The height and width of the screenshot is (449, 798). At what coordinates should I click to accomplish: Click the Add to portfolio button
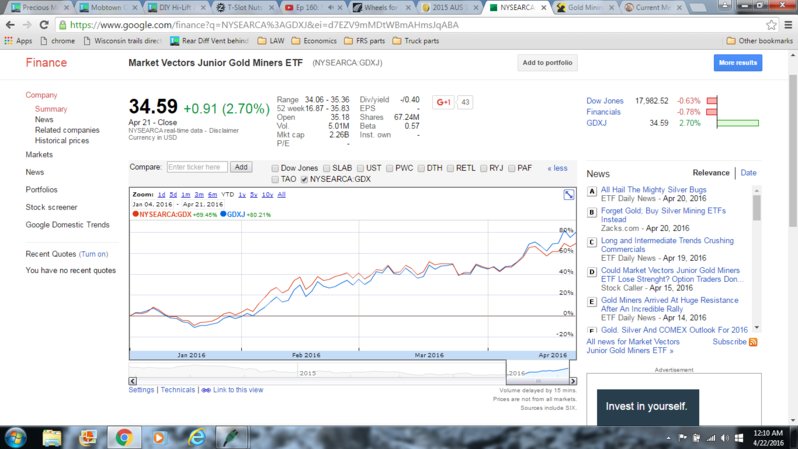pyautogui.click(x=548, y=63)
